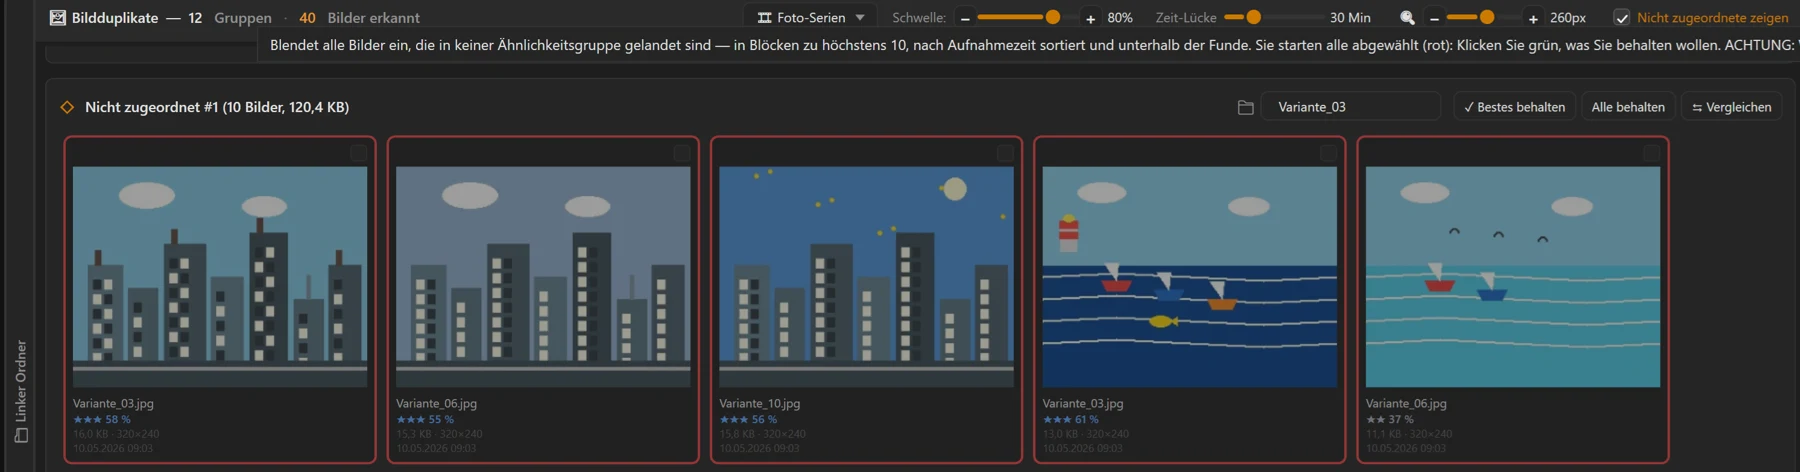The height and width of the screenshot is (472, 1800).
Task: Reduce thumbnail size with the minus button
Action: 1434,18
